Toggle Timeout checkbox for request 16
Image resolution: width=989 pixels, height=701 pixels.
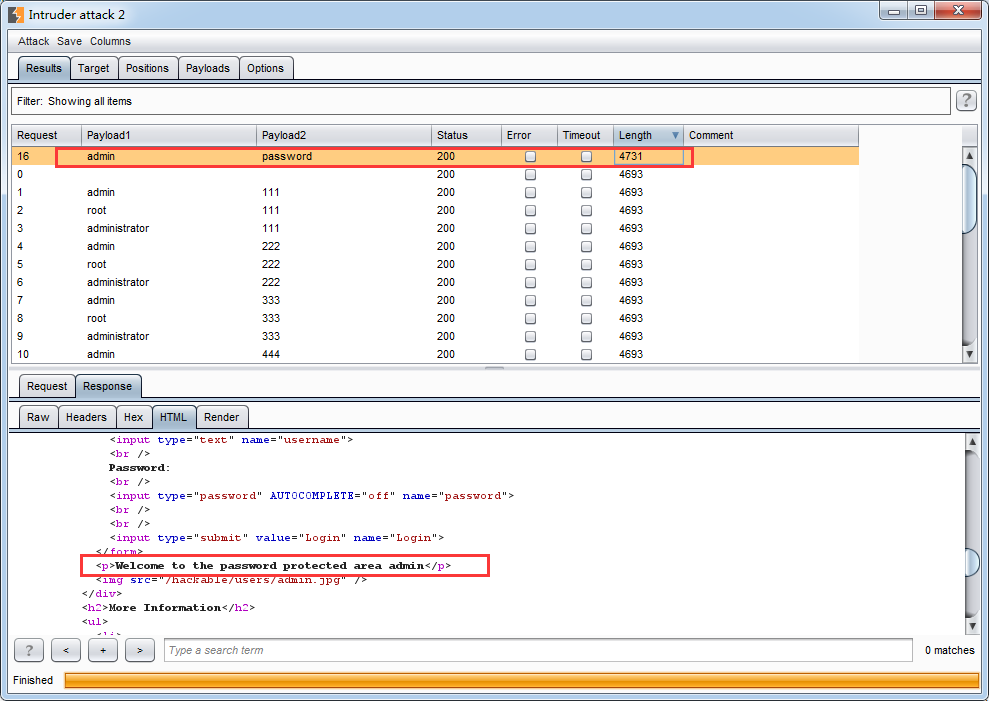[x=586, y=157]
